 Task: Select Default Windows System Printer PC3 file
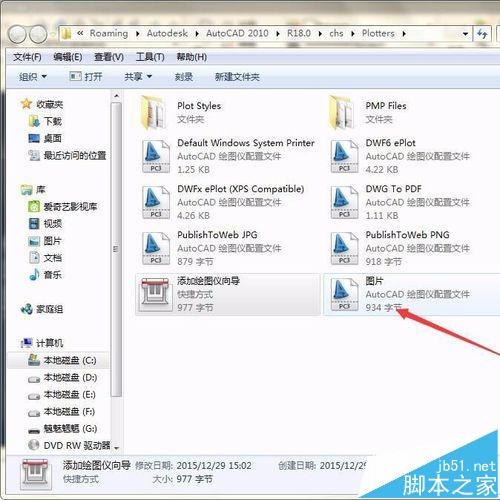[x=227, y=156]
